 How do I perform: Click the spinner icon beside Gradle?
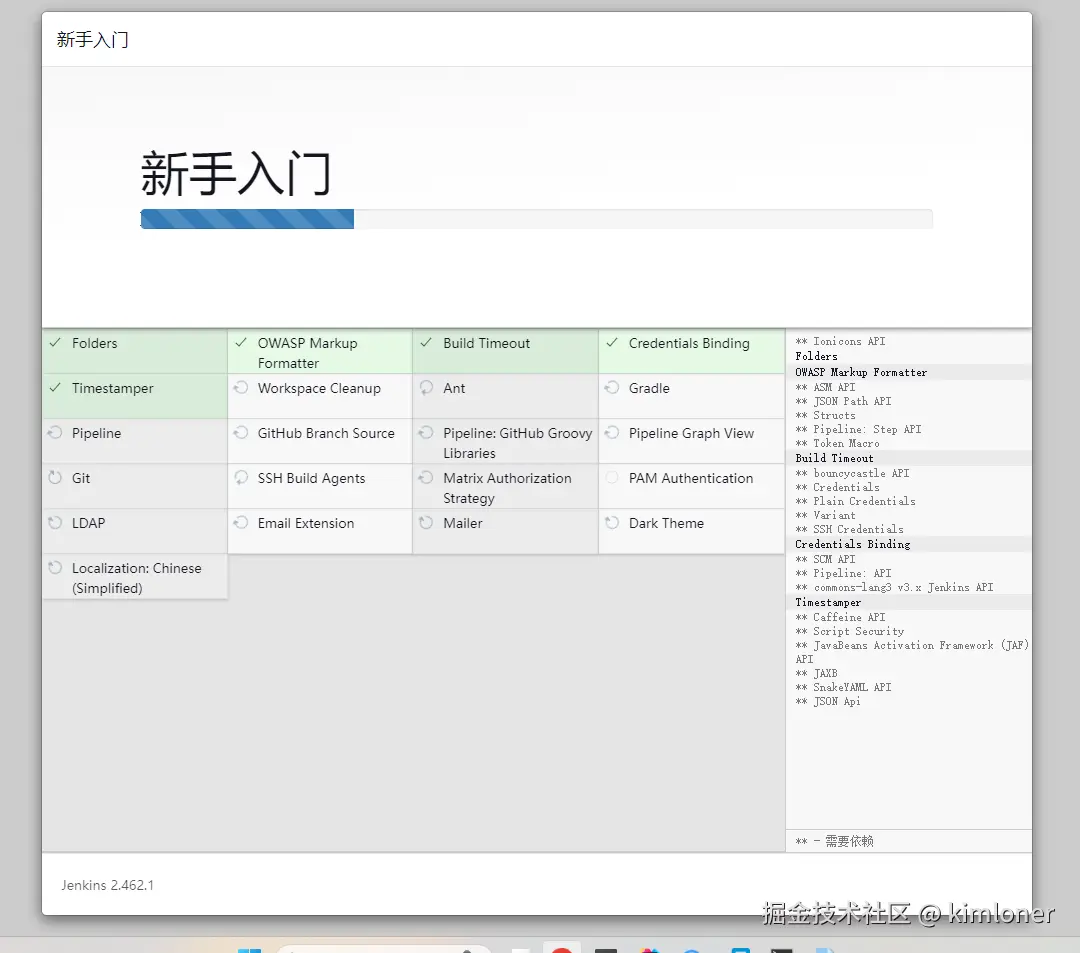[x=612, y=388]
